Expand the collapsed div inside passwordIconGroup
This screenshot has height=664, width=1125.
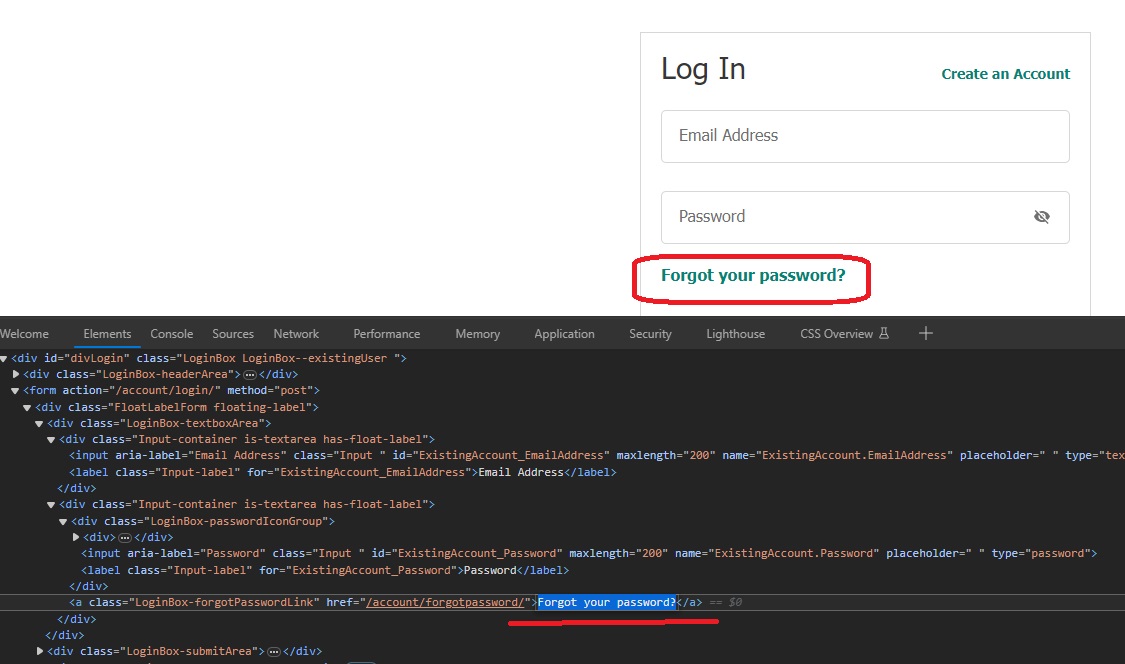click(76, 537)
